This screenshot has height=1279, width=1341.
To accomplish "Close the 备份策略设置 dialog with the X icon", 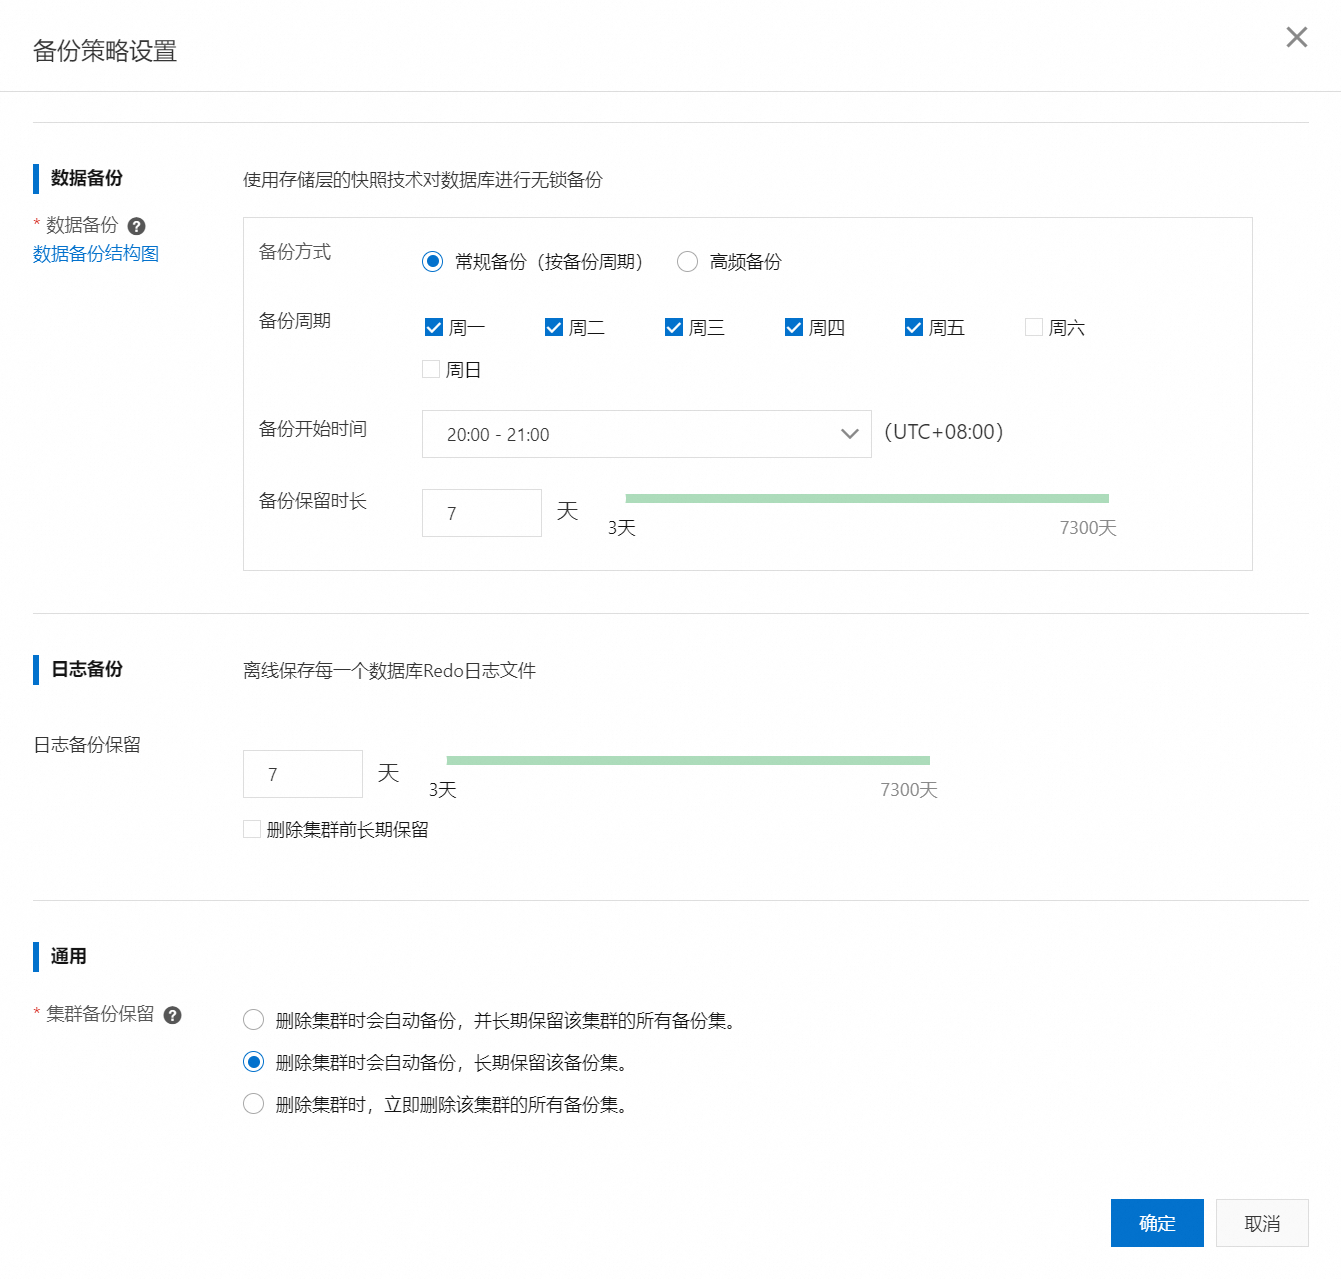I will pyautogui.click(x=1296, y=37).
